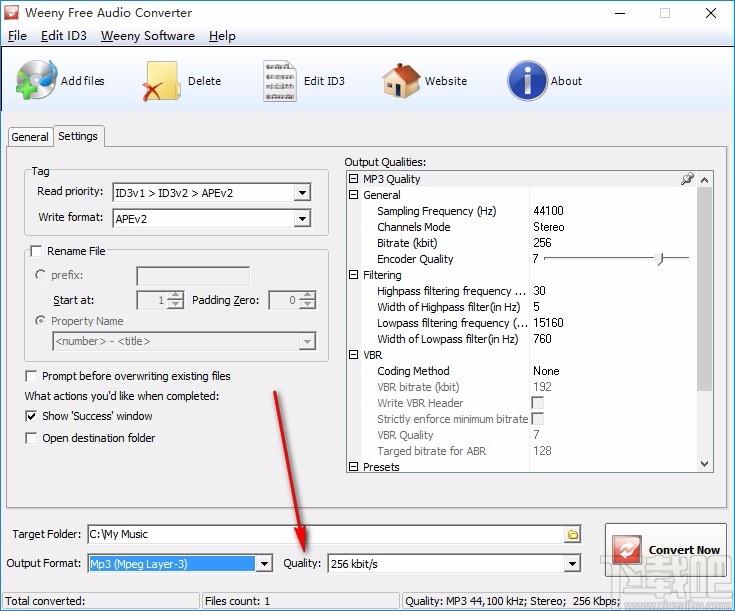
Task: Collapse the VBR group
Action: pos(353,355)
